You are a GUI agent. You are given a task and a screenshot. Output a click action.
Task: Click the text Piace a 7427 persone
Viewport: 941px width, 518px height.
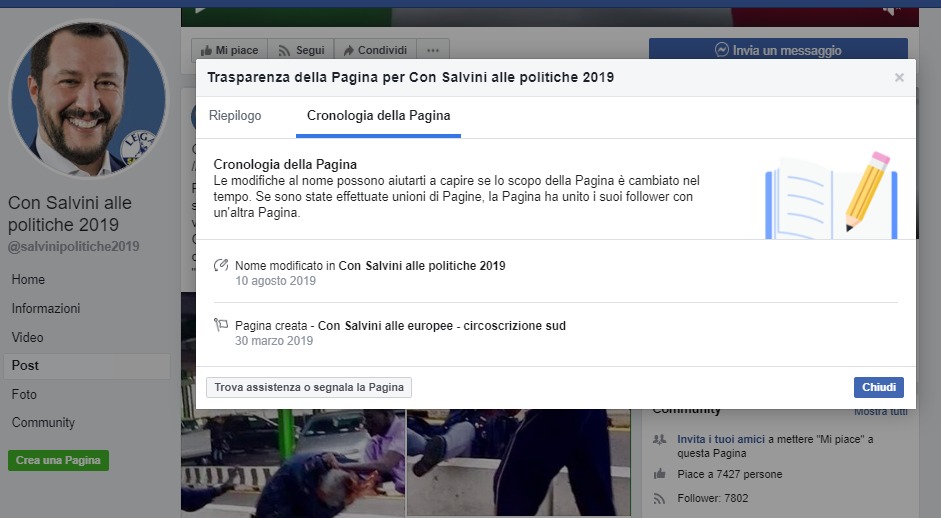730,474
